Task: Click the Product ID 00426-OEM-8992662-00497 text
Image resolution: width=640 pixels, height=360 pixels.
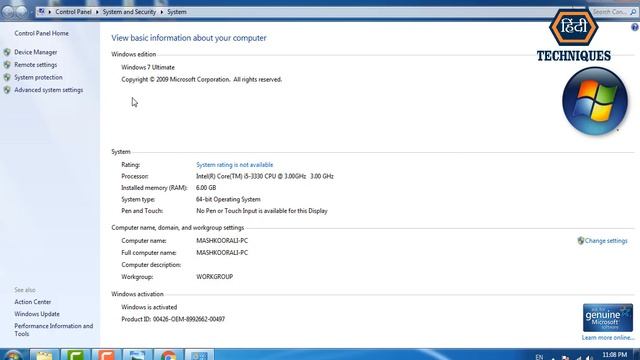Action: pyautogui.click(x=173, y=319)
